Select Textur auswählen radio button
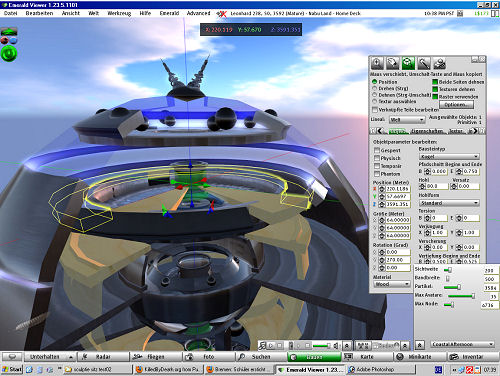 tap(374, 101)
